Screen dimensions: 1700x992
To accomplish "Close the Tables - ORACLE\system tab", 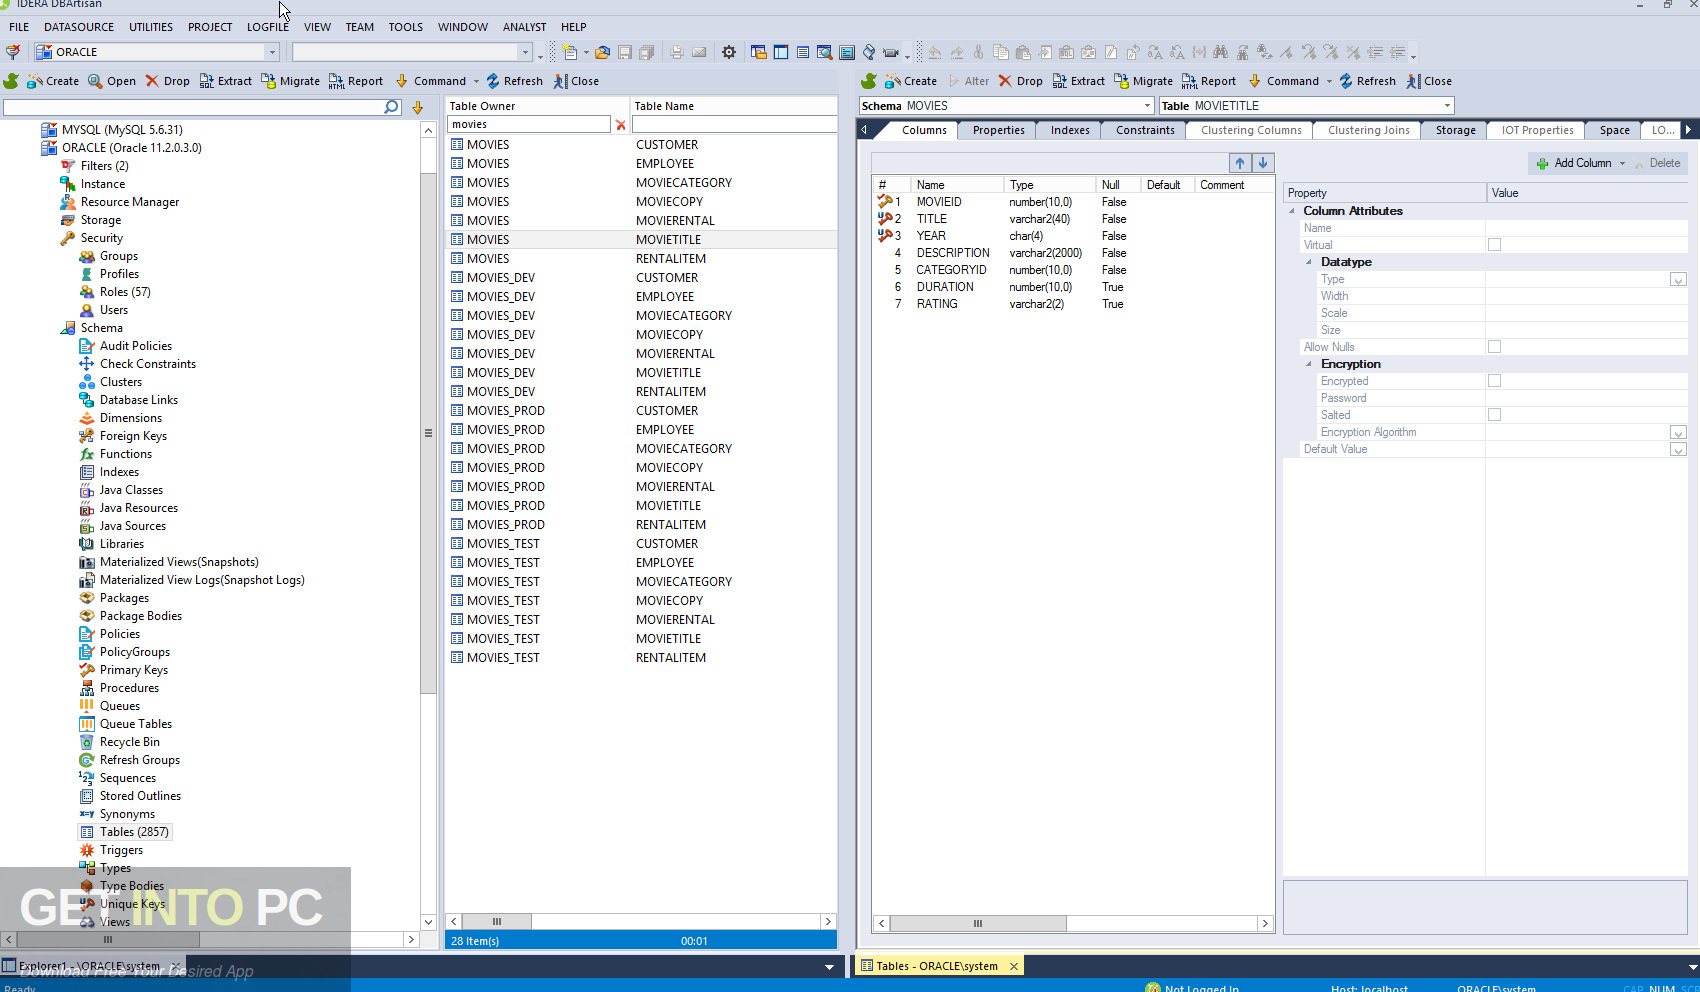I will click(x=1014, y=966).
